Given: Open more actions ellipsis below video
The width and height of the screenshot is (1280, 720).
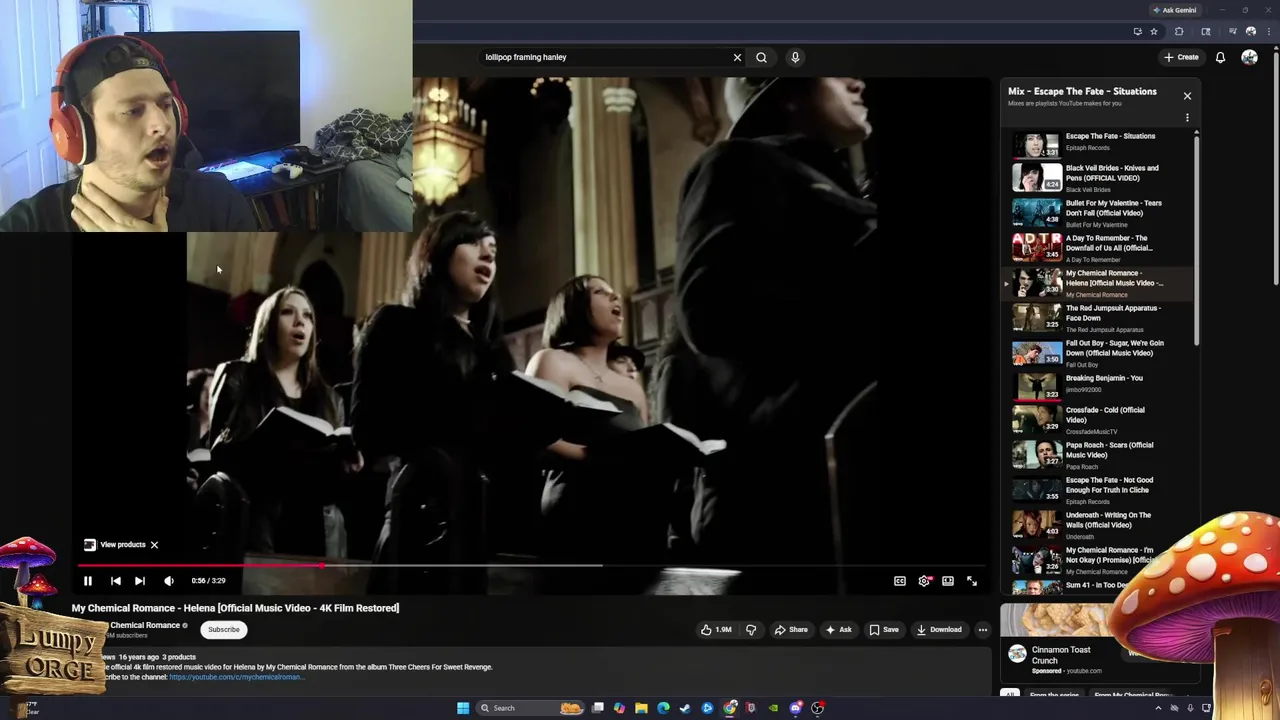Looking at the screenshot, I should [x=982, y=630].
